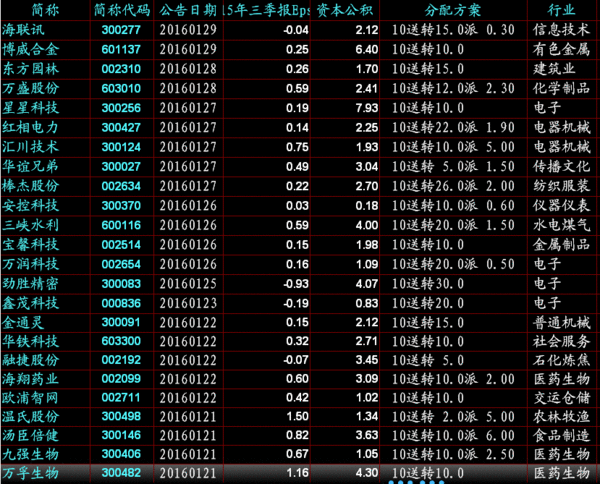Screen dimensions: 600x484
Task: Select stock name 万润科技
Action: pyautogui.click(x=31, y=264)
